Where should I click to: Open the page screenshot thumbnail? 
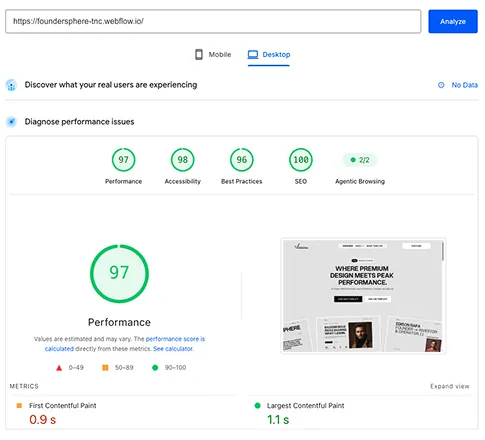(x=363, y=296)
